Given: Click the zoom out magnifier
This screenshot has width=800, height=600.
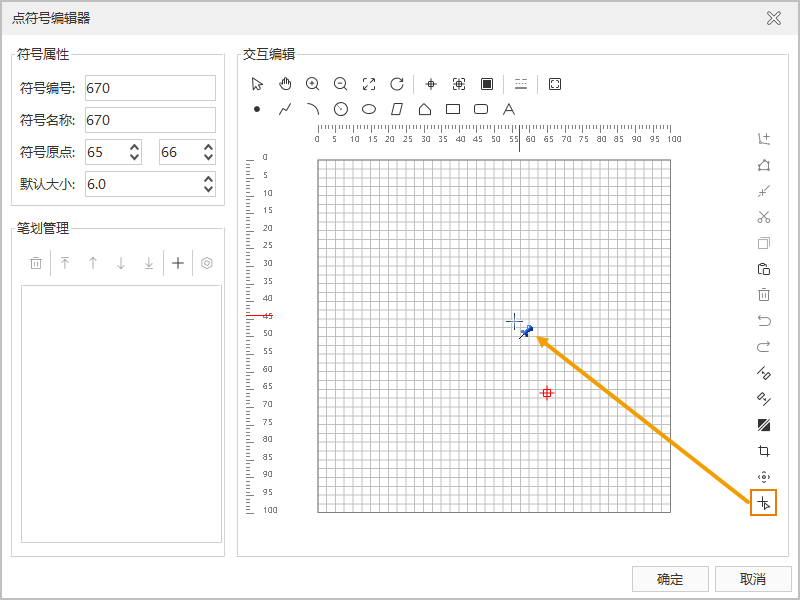Looking at the screenshot, I should point(340,84).
